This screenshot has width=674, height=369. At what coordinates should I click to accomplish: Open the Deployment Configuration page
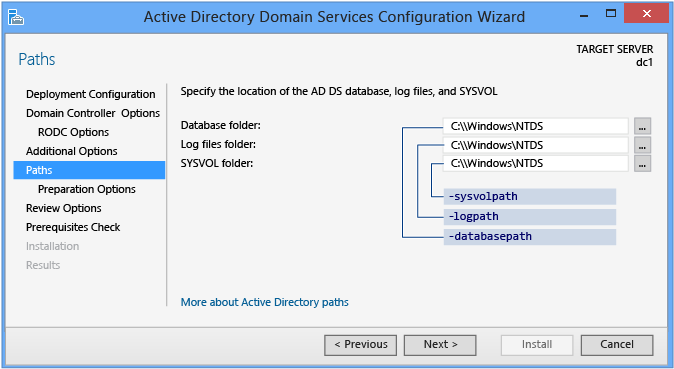click(x=90, y=94)
